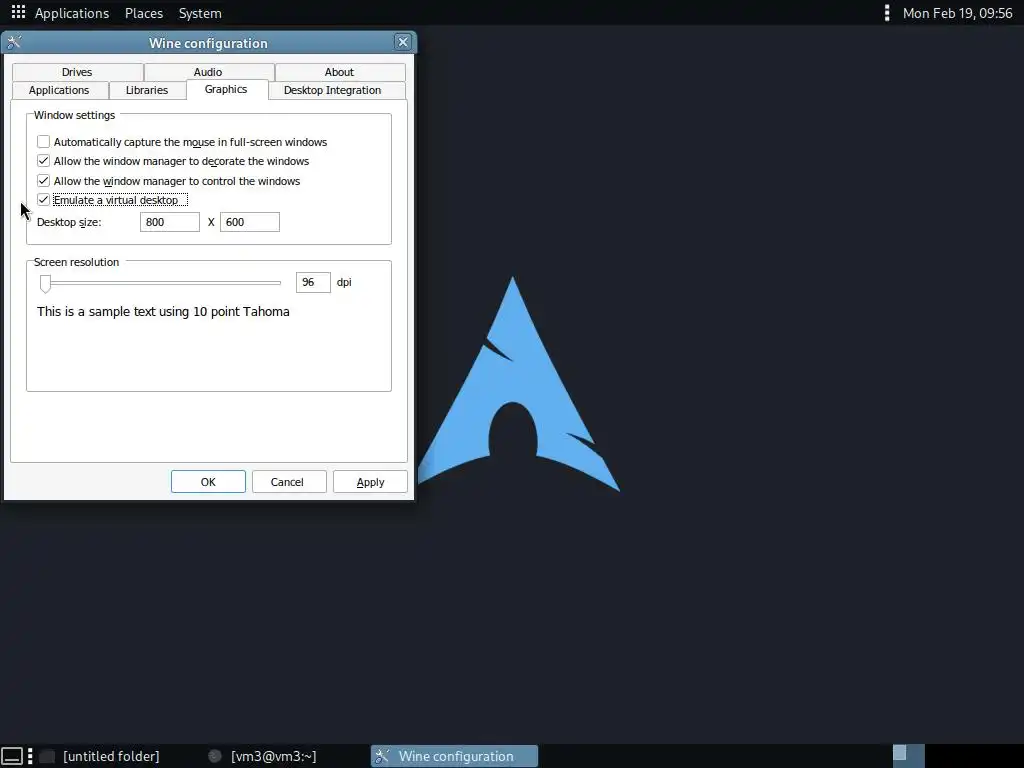
Task: Switch to the Applications tab in Wine
Action: tap(59, 90)
